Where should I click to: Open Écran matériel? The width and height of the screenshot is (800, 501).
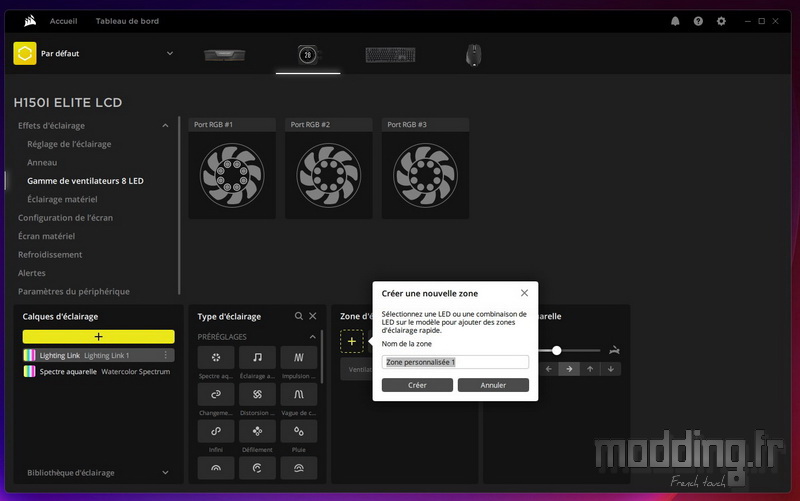46,236
